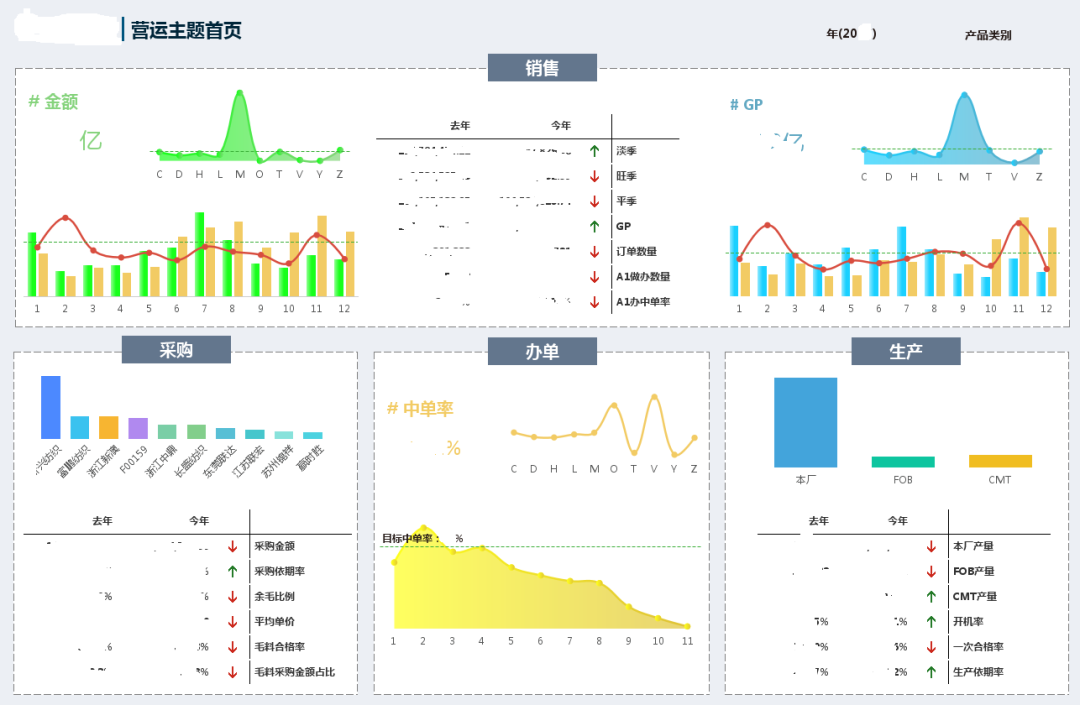Screen dimensions: 1080x705
Task: Click the green up arrow beside 生产依期率
Action: [x=931, y=672]
